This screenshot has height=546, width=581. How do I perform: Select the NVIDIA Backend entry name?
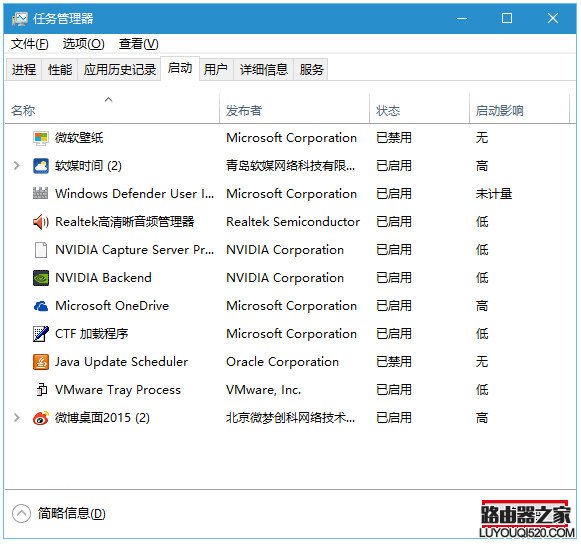click(x=103, y=278)
